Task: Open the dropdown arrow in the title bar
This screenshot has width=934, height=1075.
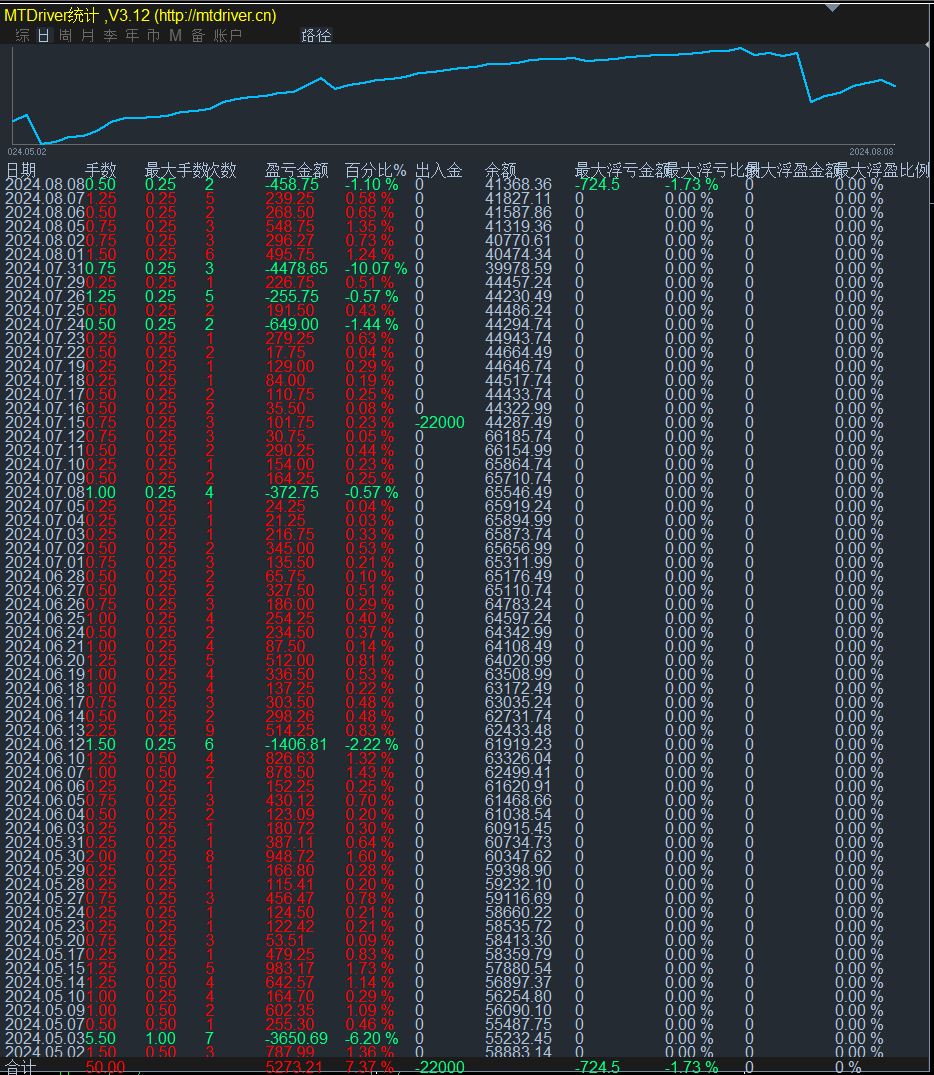Action: (831, 8)
